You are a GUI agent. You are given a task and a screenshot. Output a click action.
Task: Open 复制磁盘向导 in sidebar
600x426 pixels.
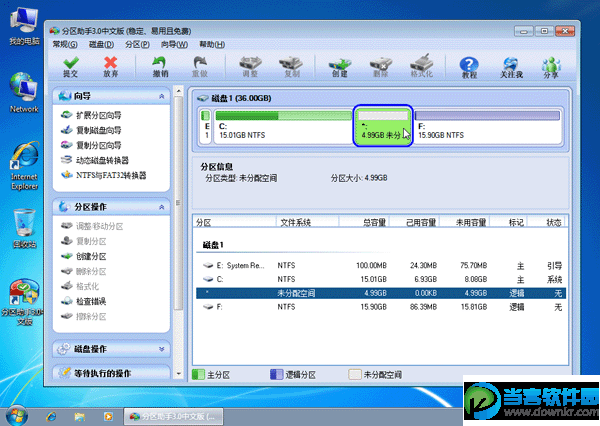point(91,130)
